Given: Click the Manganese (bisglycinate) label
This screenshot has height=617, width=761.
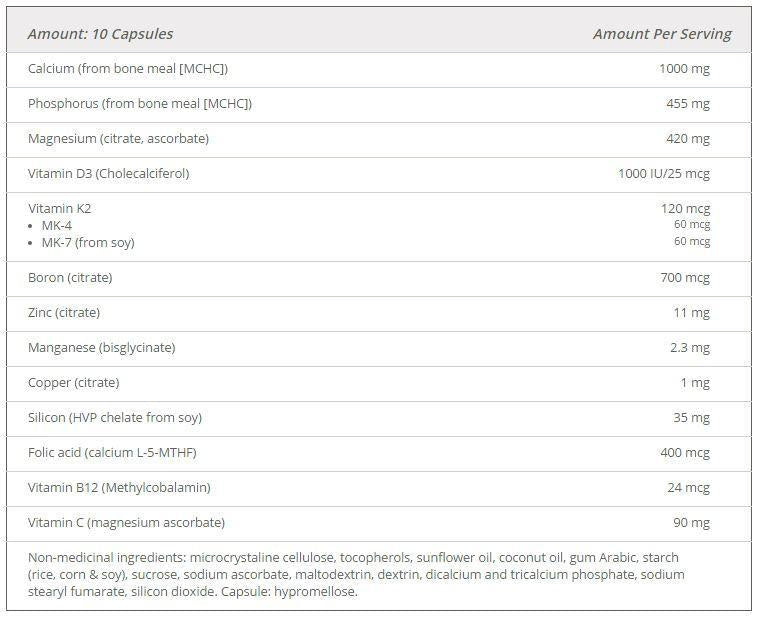Looking at the screenshot, I should (x=101, y=348).
